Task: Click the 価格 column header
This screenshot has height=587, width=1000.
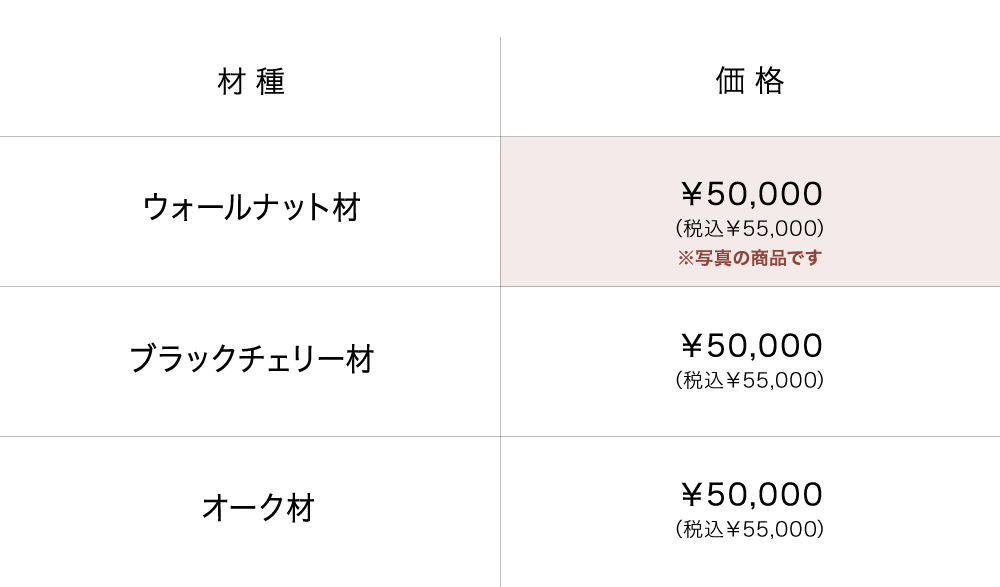Action: tap(750, 81)
